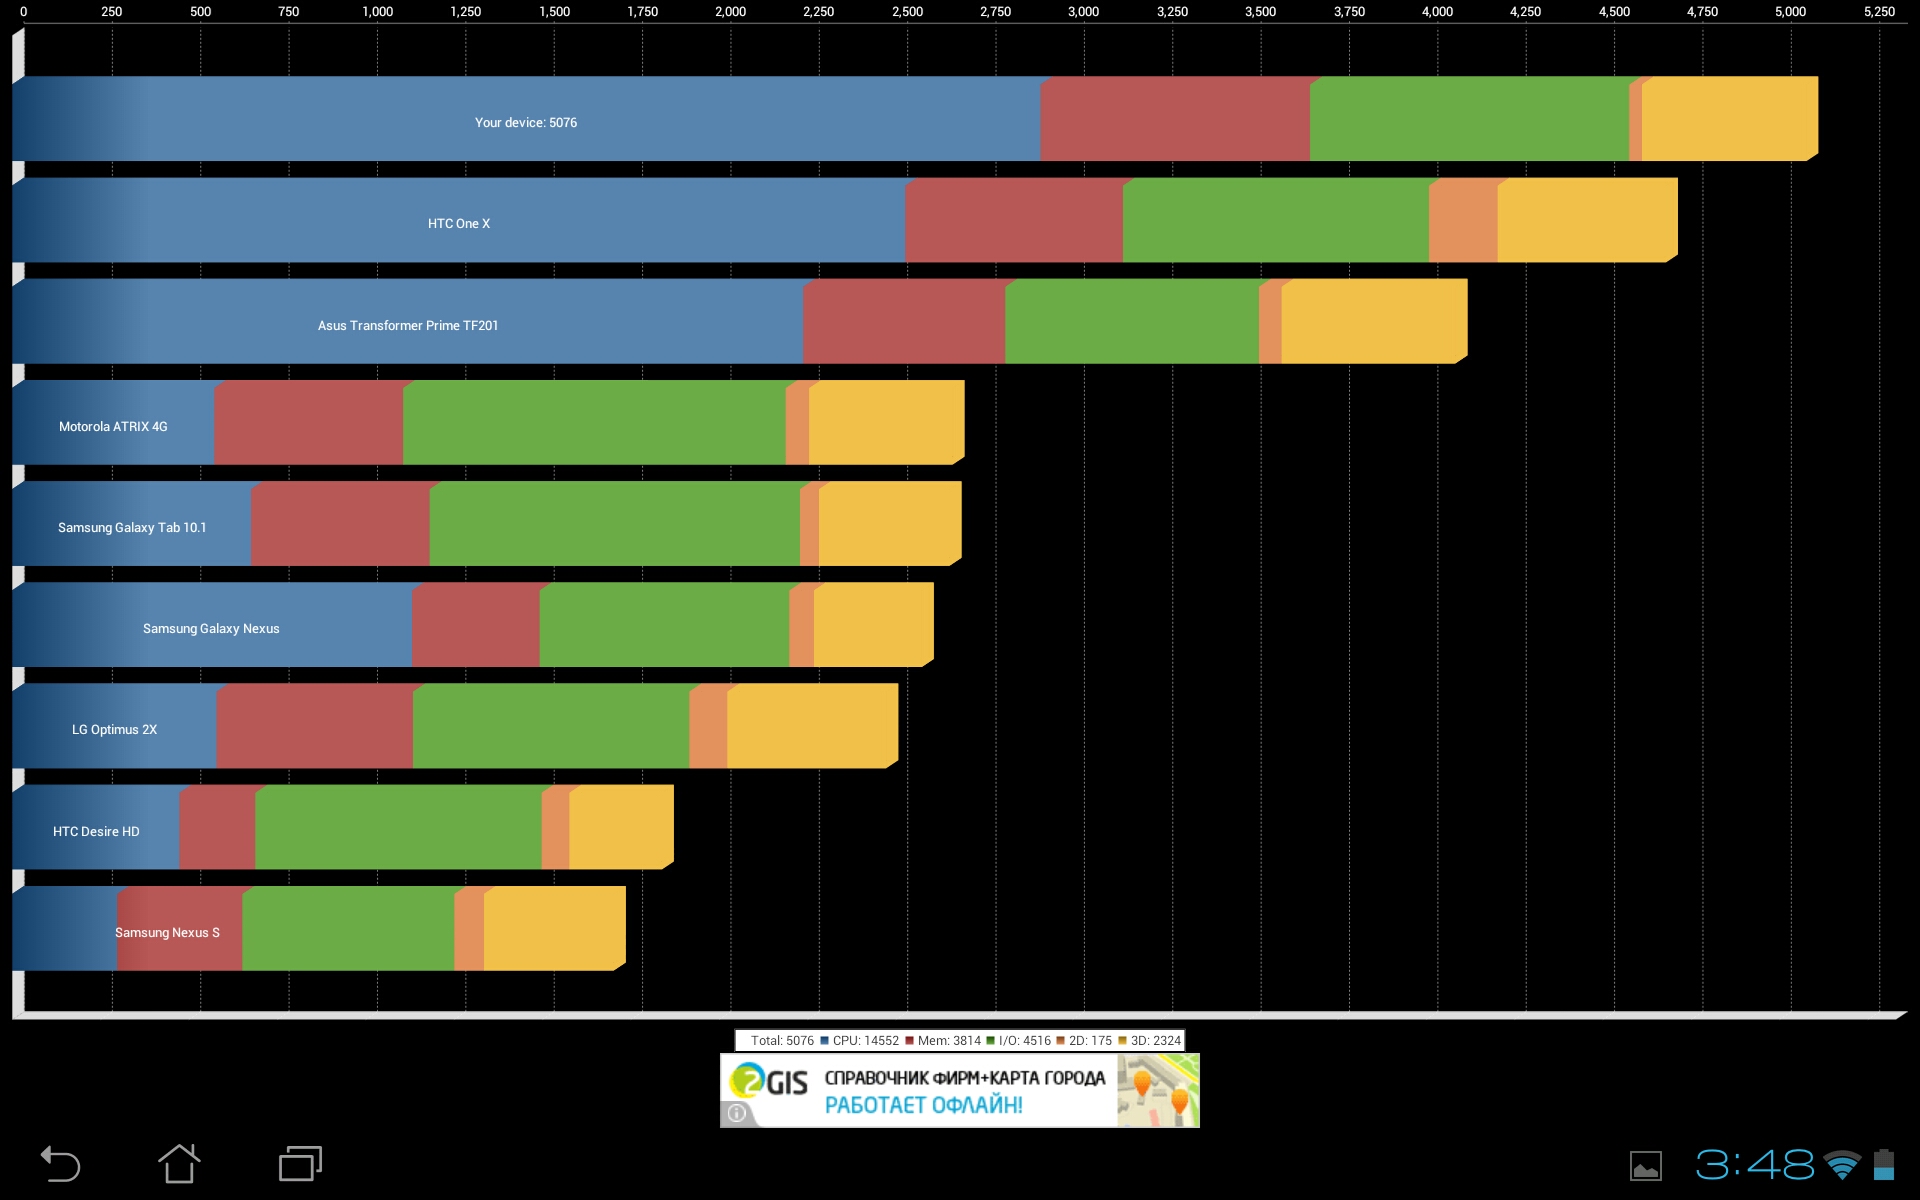Click the red Mem legend square
Viewport: 1920px width, 1200px height.
click(910, 1041)
